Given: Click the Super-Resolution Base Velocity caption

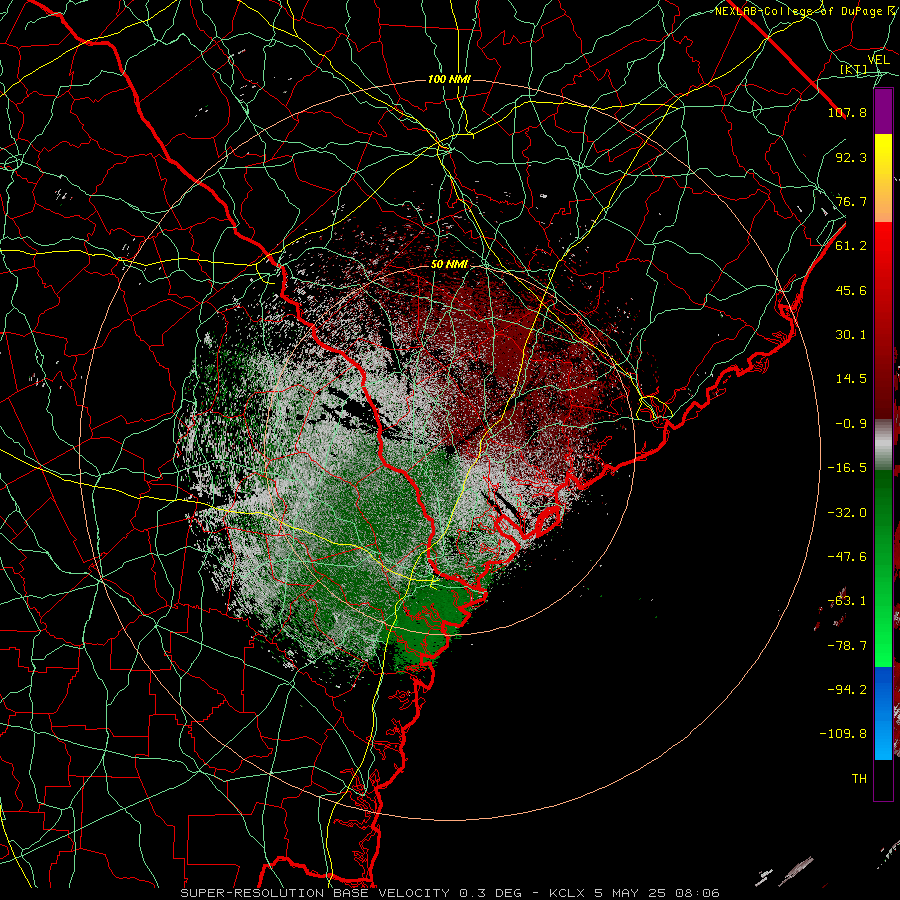Looking at the screenshot, I should [x=450, y=893].
